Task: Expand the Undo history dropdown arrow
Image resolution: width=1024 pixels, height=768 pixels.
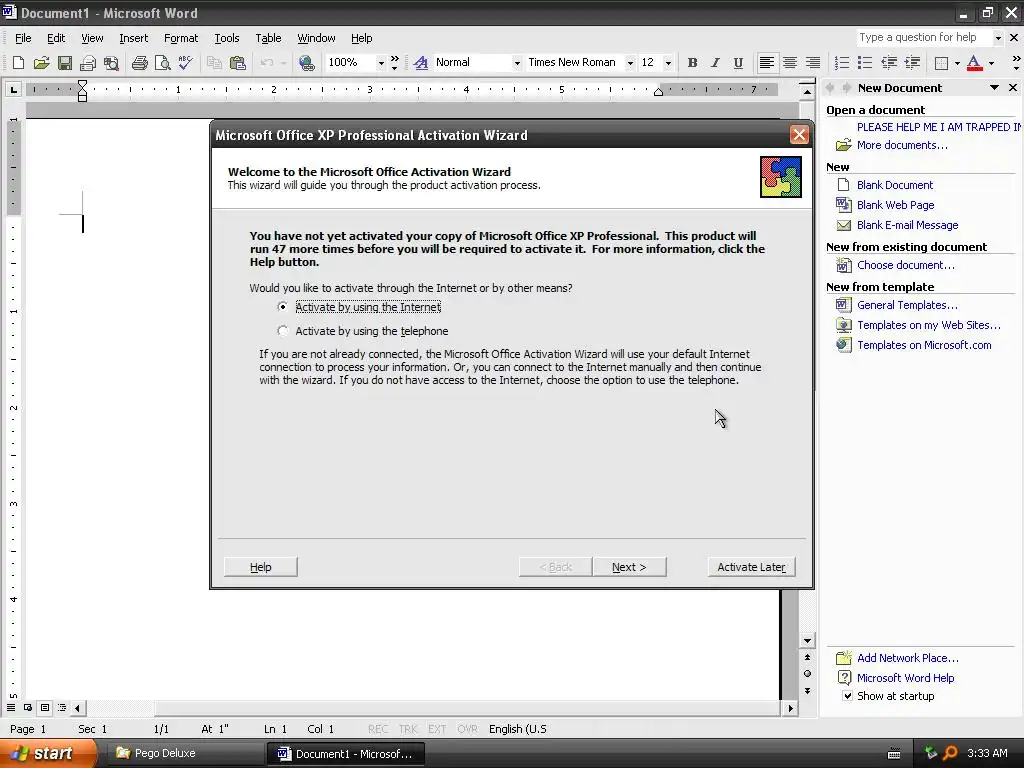Action: point(283,63)
